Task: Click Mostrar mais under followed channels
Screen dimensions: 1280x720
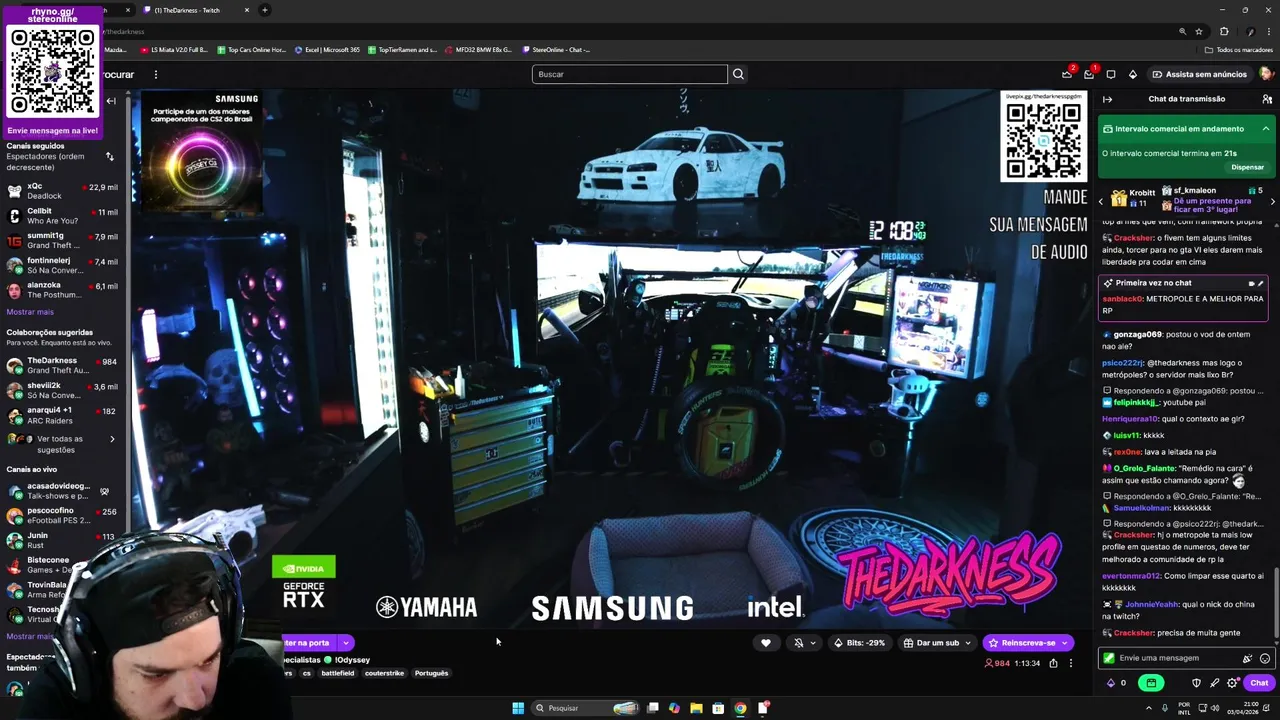Action: click(x=30, y=312)
